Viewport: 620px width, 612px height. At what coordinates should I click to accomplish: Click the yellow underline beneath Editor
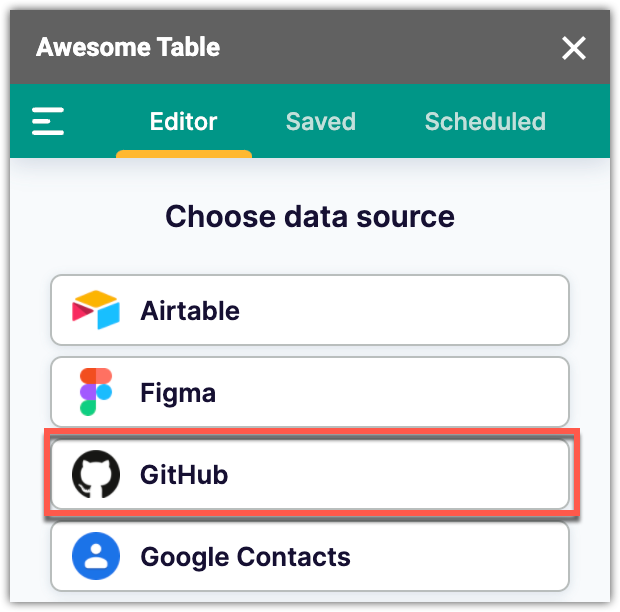184,154
